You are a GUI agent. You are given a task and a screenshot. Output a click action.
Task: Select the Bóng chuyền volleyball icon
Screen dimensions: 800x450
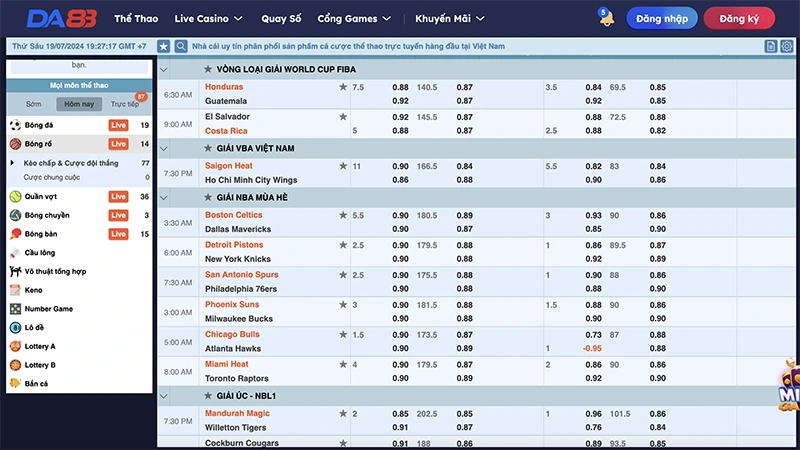15,215
